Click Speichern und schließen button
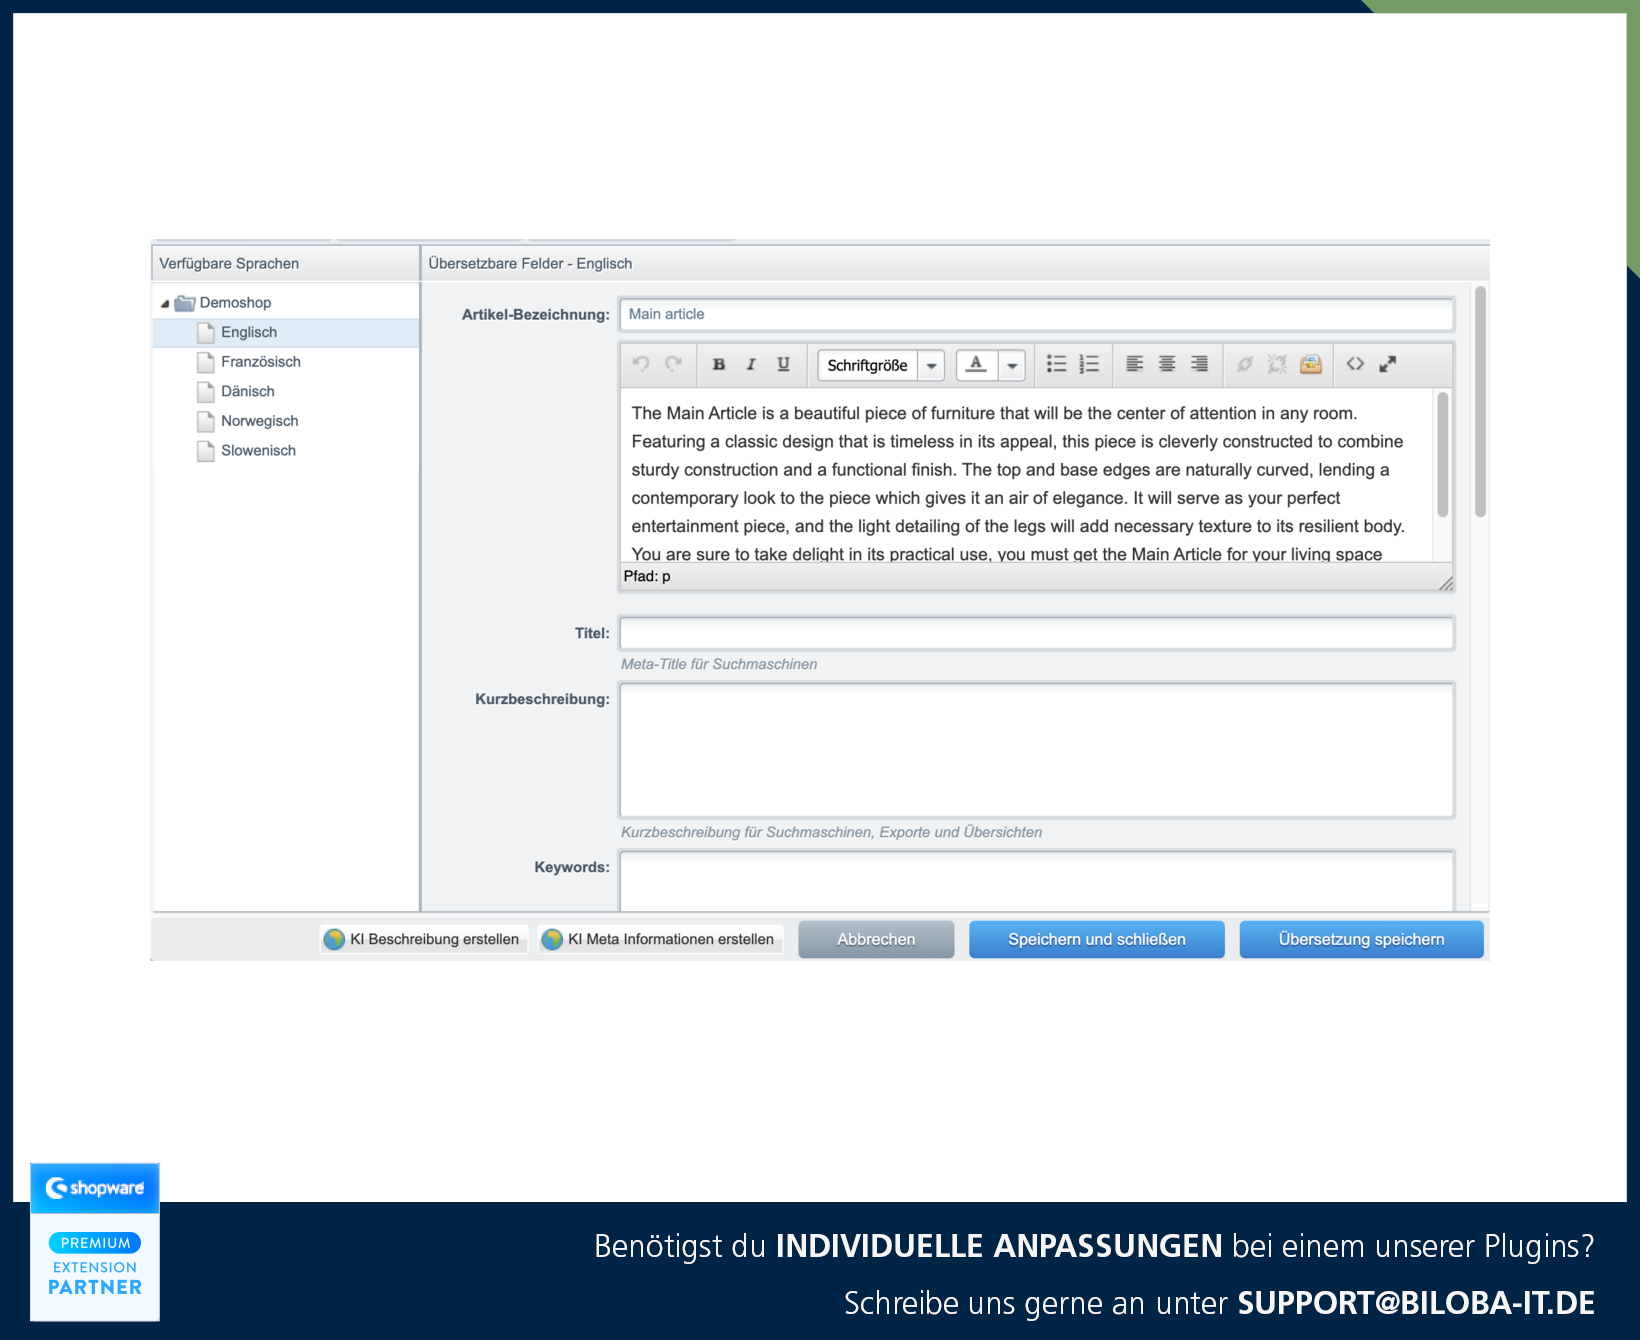 click(x=1097, y=939)
